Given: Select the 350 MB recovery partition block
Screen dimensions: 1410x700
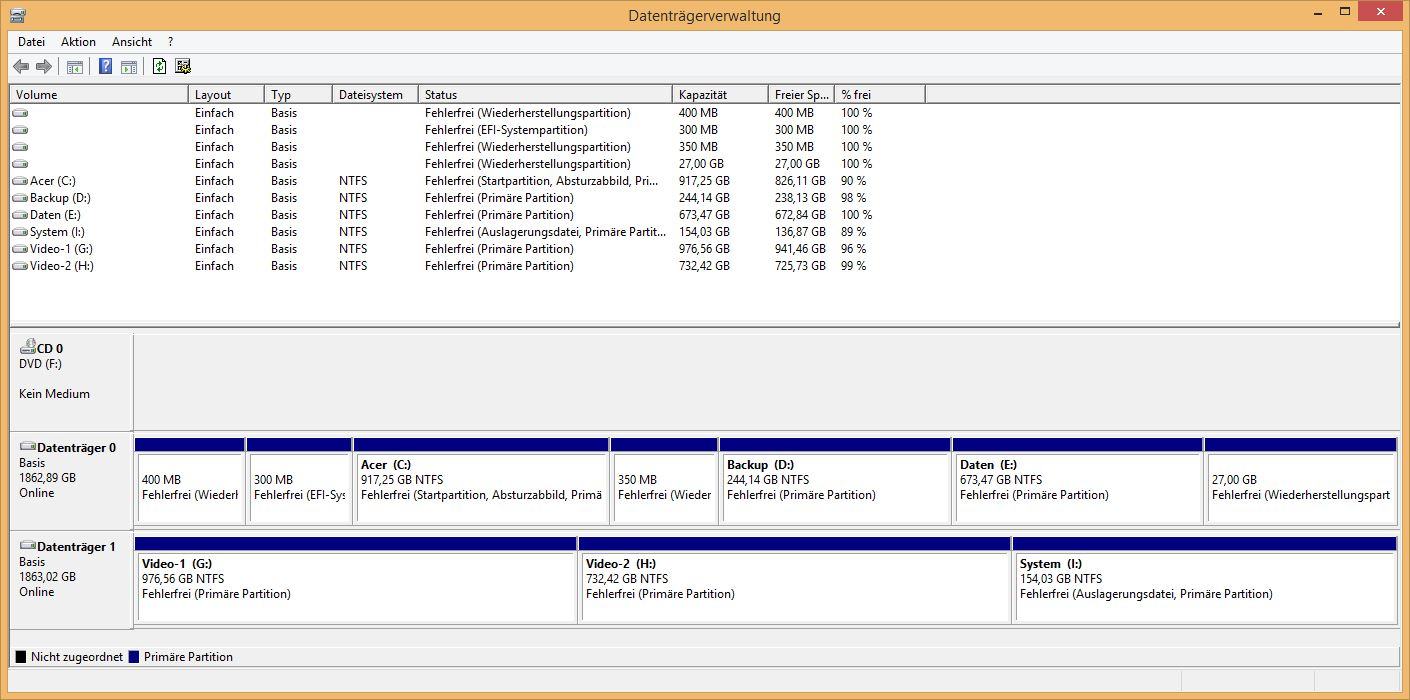Looking at the screenshot, I should [664, 480].
